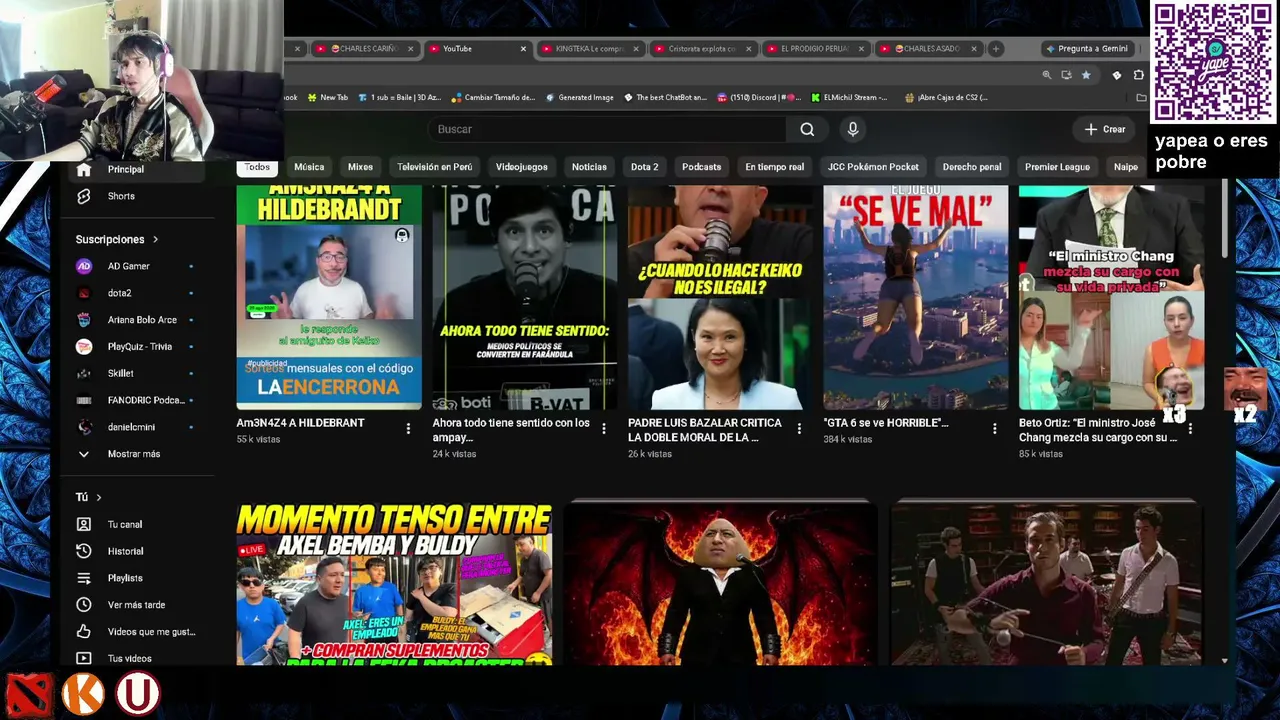Open the Abre Cajas de CS2 bookmark
The height and width of the screenshot is (720, 1280).
coord(946,97)
